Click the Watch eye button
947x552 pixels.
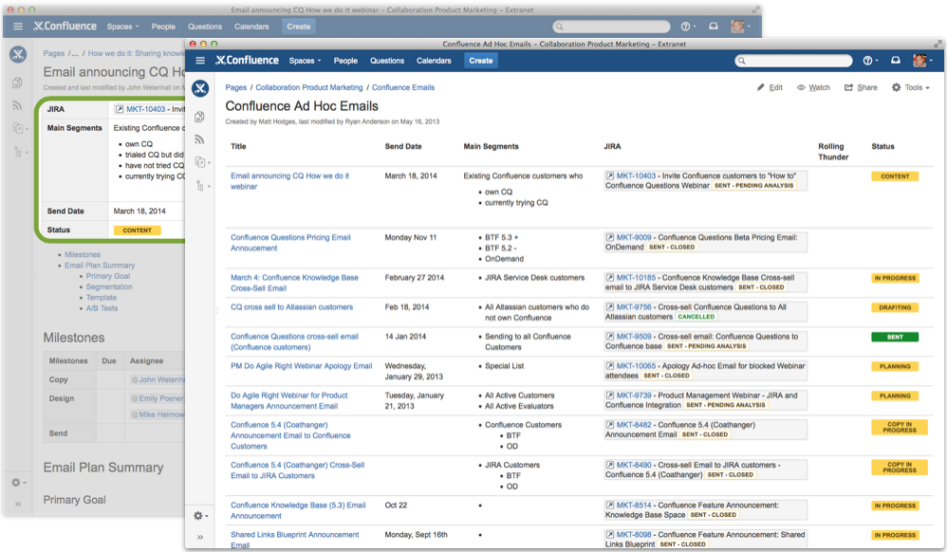click(813, 88)
